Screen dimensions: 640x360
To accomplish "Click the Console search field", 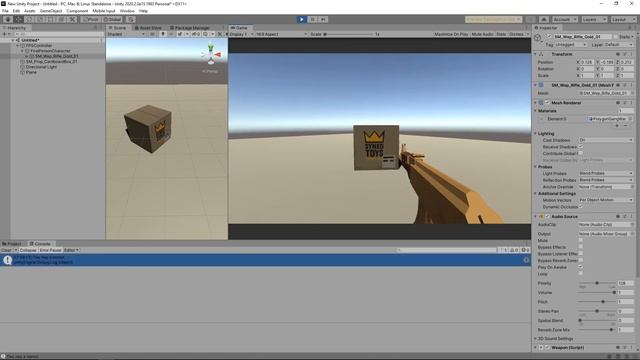I will (x=446, y=250).
